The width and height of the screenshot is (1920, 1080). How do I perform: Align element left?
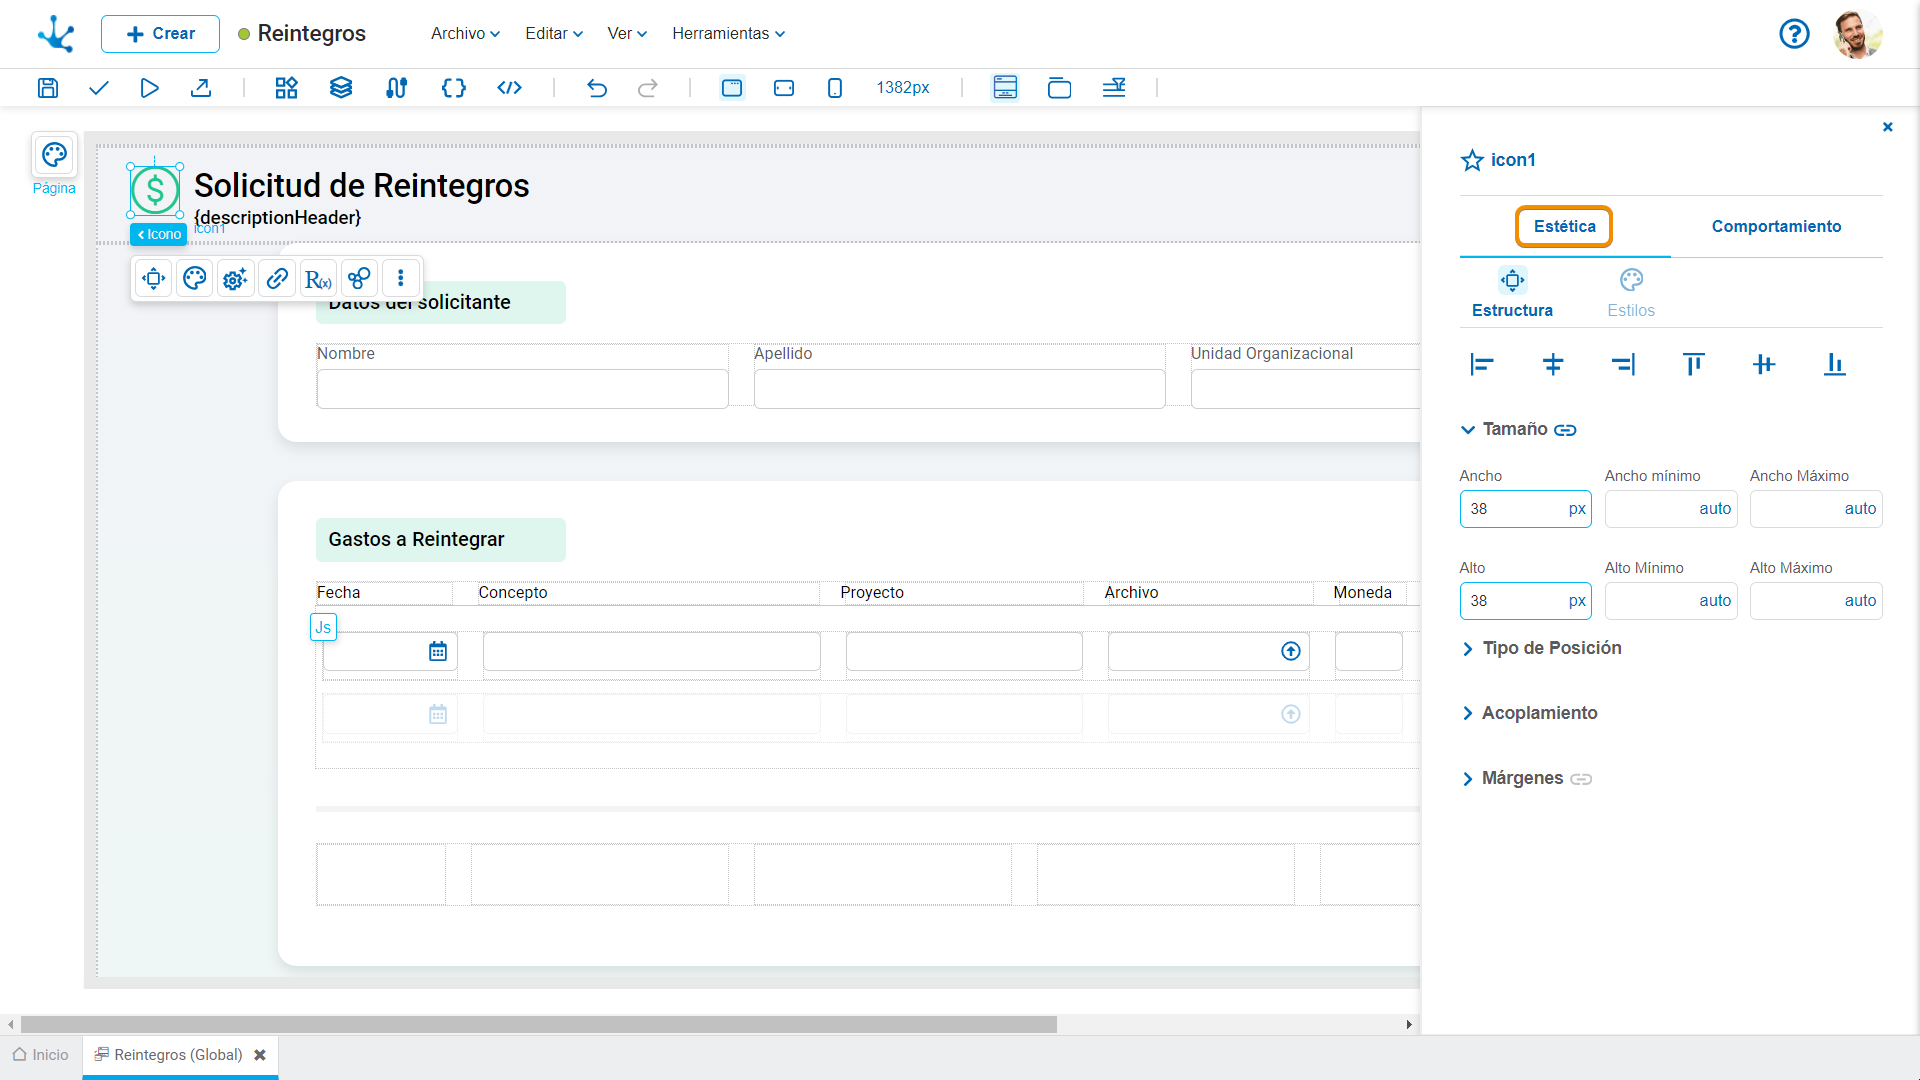pyautogui.click(x=1482, y=365)
